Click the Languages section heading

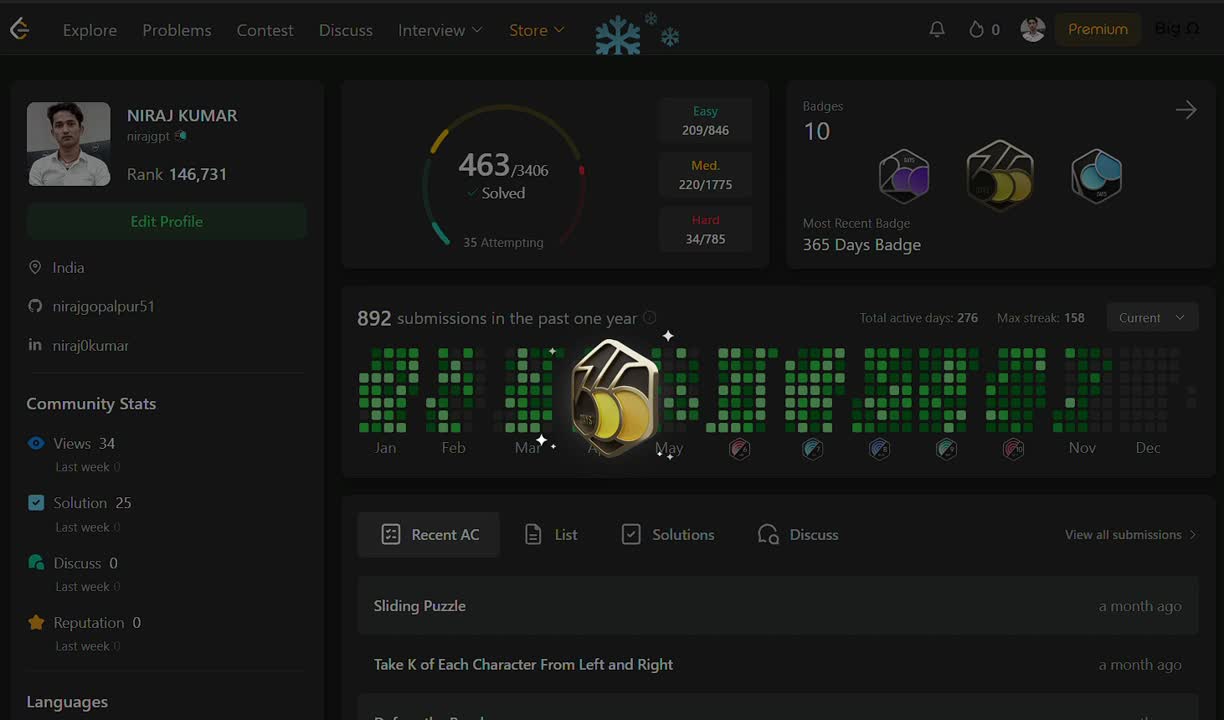(x=67, y=702)
